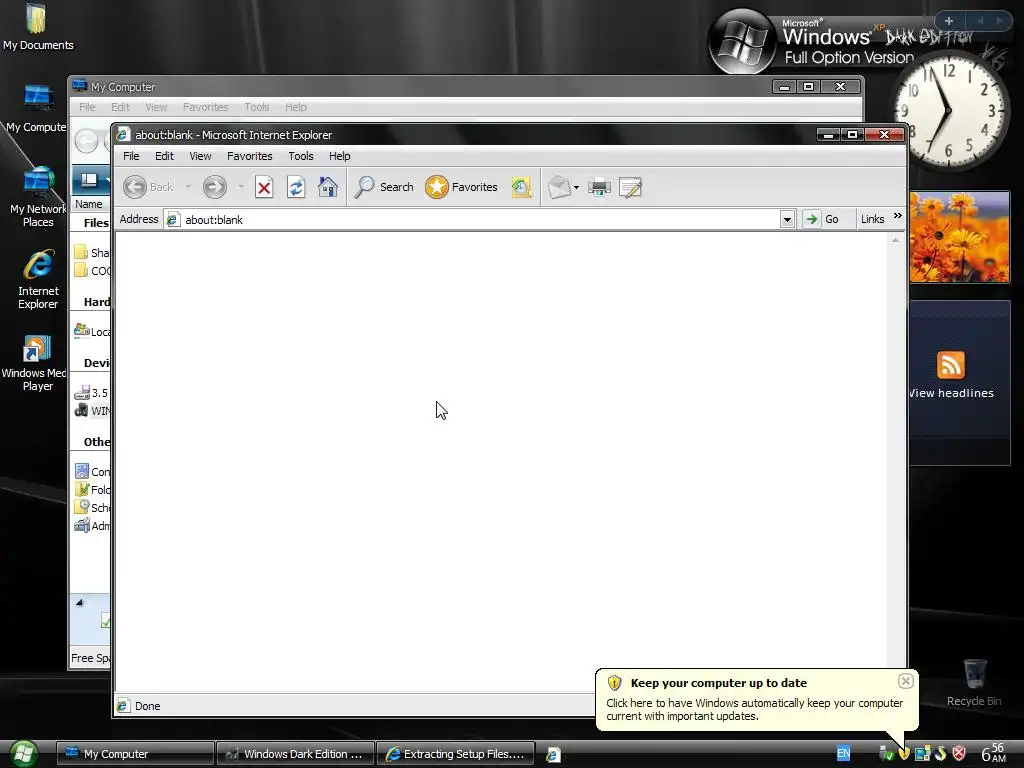The height and width of the screenshot is (768, 1024).
Task: Open the Search pane in IE toolbar
Action: pos(383,187)
